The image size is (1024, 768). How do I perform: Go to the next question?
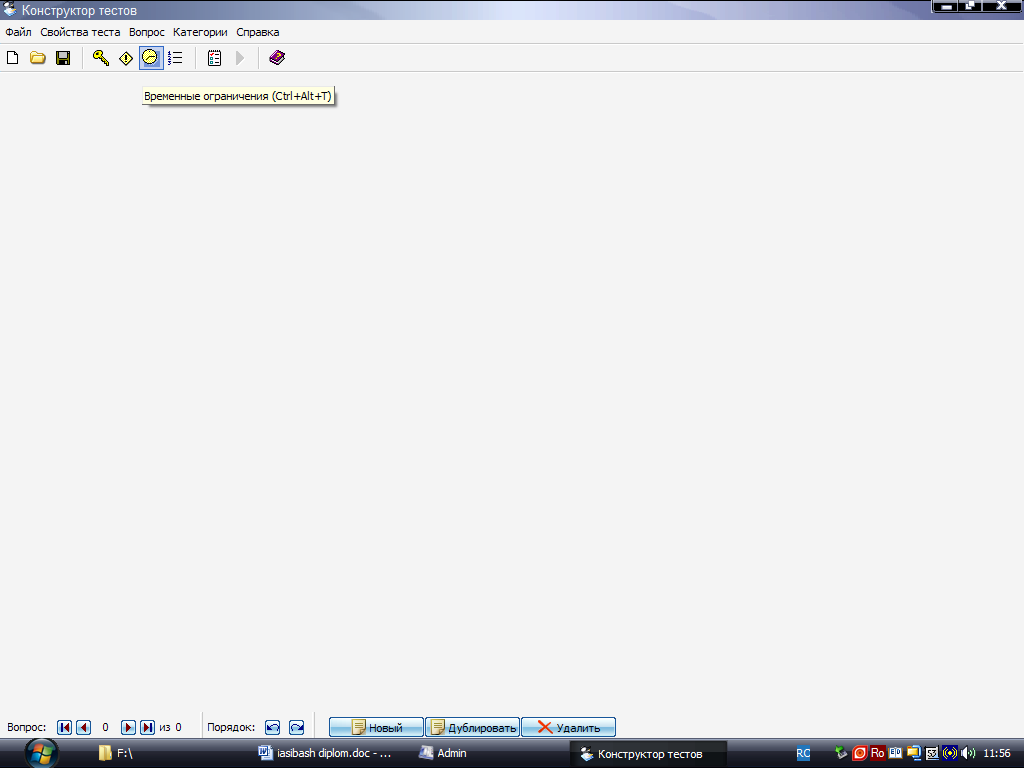click(129, 727)
